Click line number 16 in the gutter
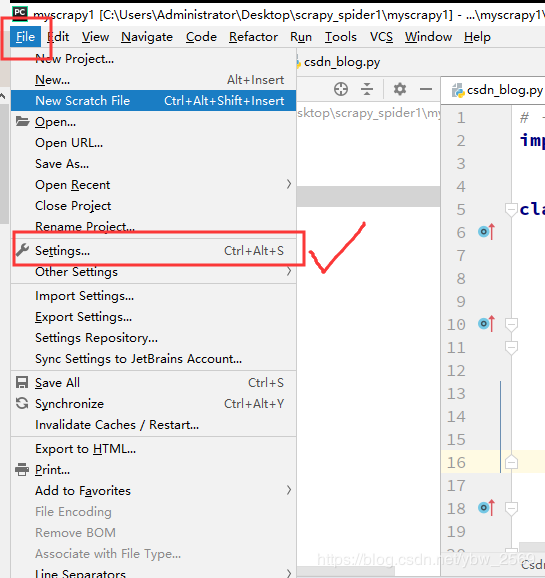Screen dimensions: 545x578 pyautogui.click(x=456, y=462)
